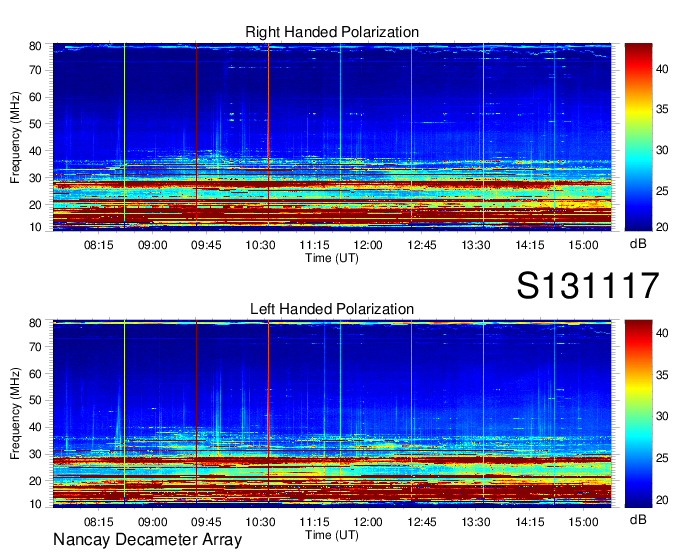Click the 11:15 tick on bottom plot
Viewport: 680px width, 552px height.
[x=314, y=522]
